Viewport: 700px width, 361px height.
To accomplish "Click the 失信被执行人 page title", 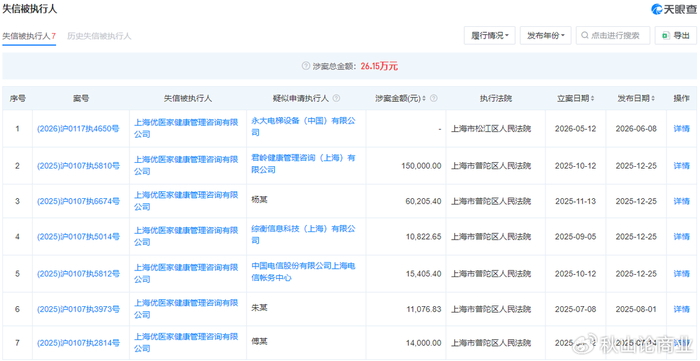I will click(x=30, y=9).
